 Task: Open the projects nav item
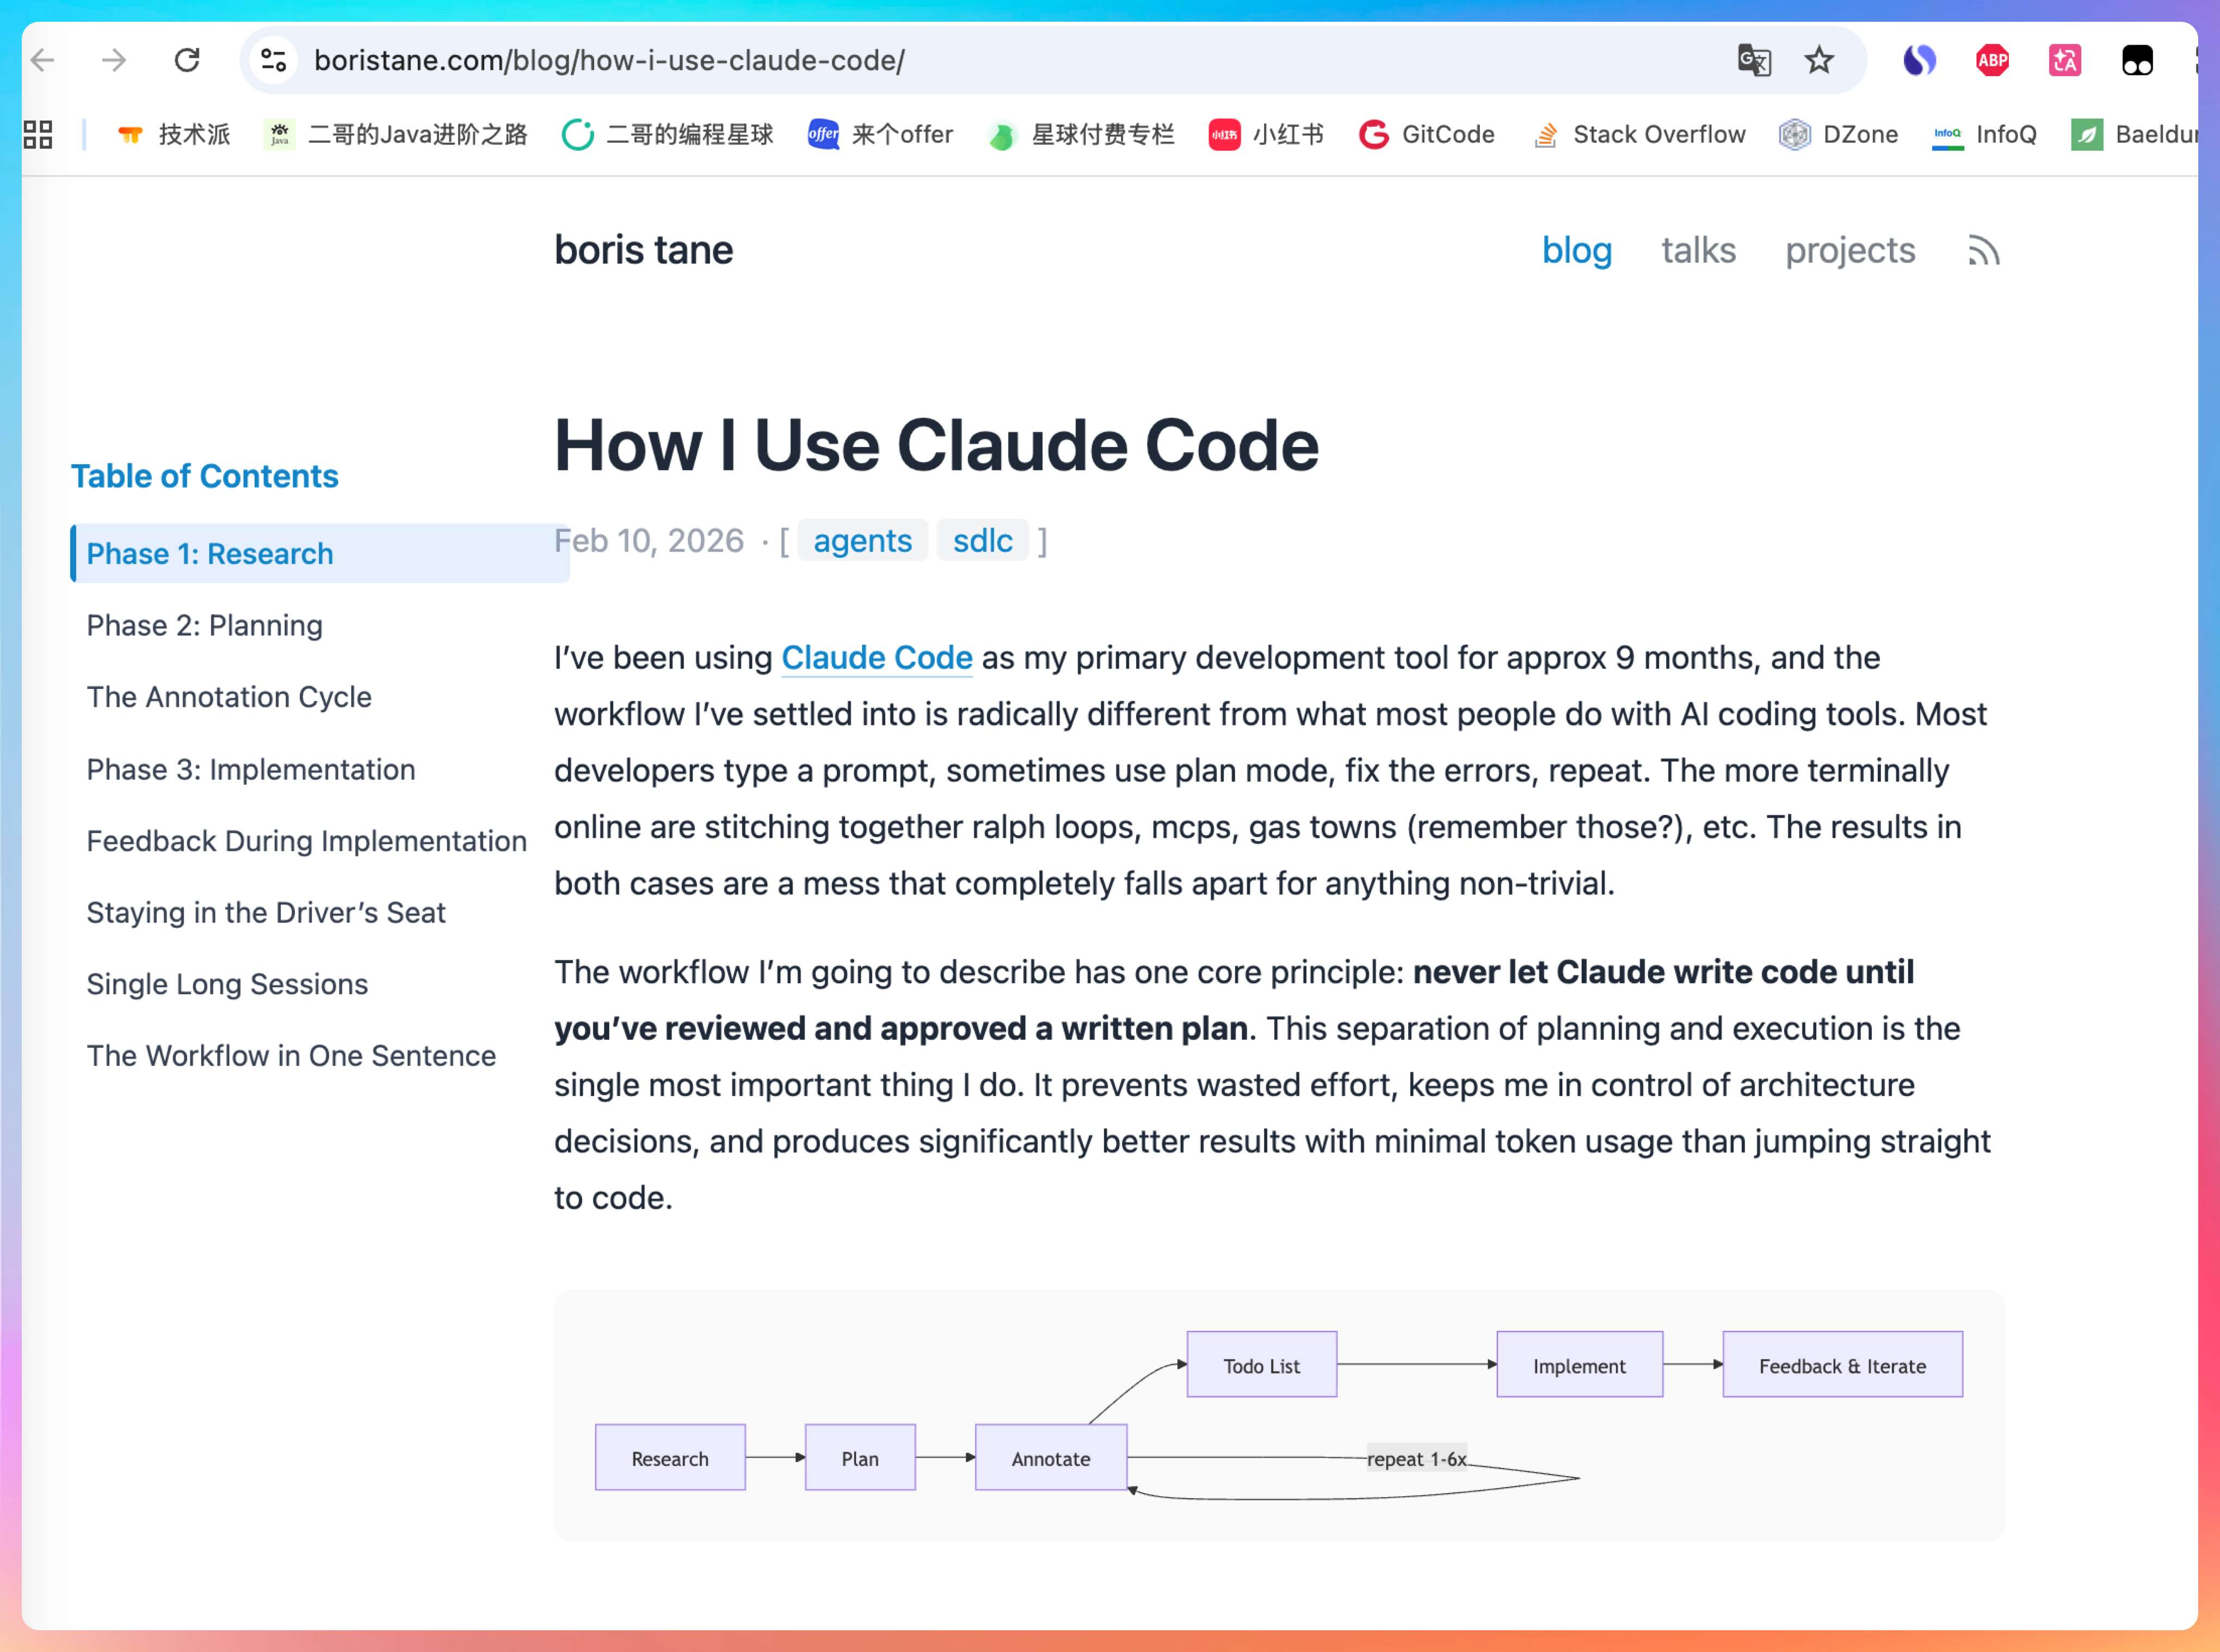1850,250
